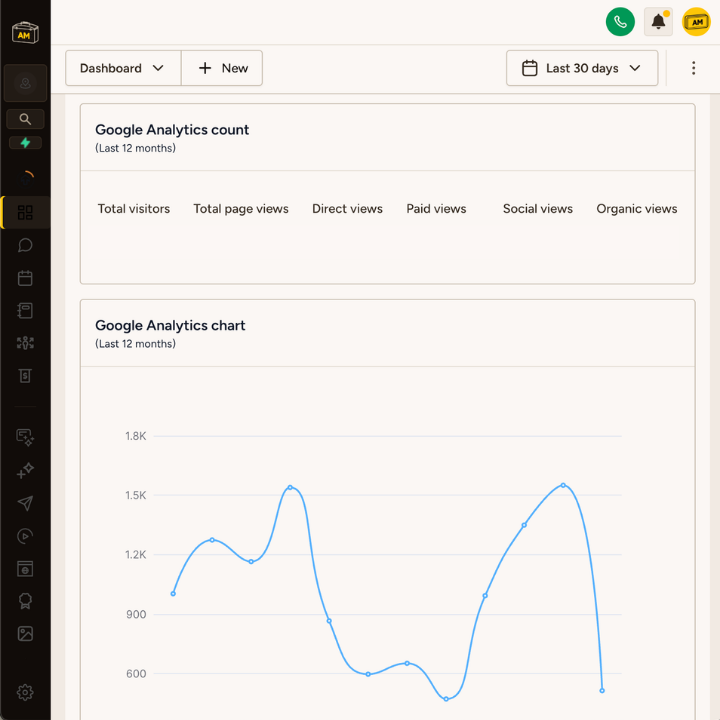Open the payments invoice dollar icon

click(25, 376)
